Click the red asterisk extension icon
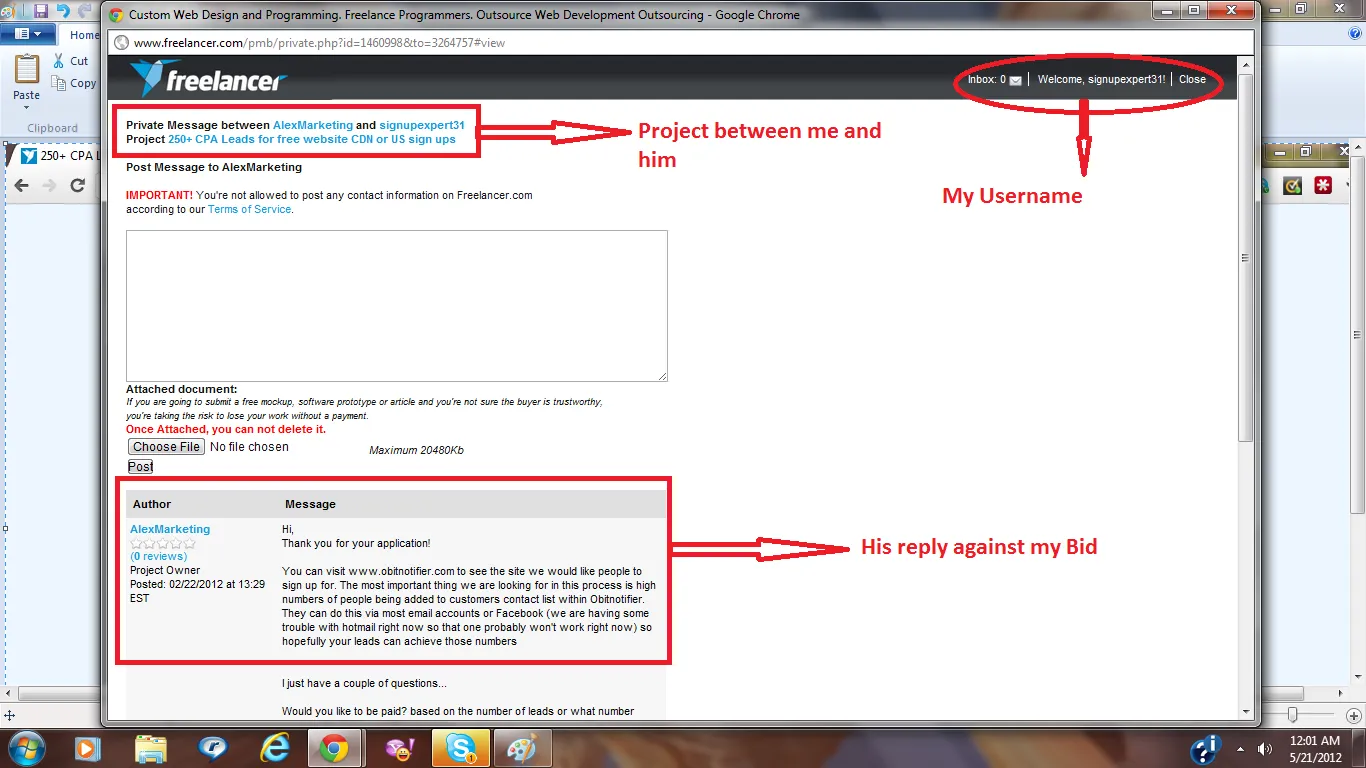Viewport: 1366px width, 768px height. [1323, 185]
